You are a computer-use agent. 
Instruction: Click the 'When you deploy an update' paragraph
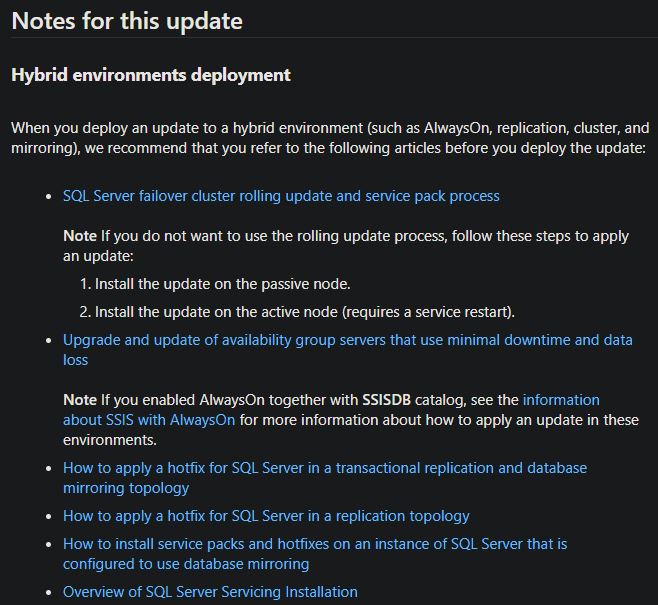pyautogui.click(x=330, y=138)
